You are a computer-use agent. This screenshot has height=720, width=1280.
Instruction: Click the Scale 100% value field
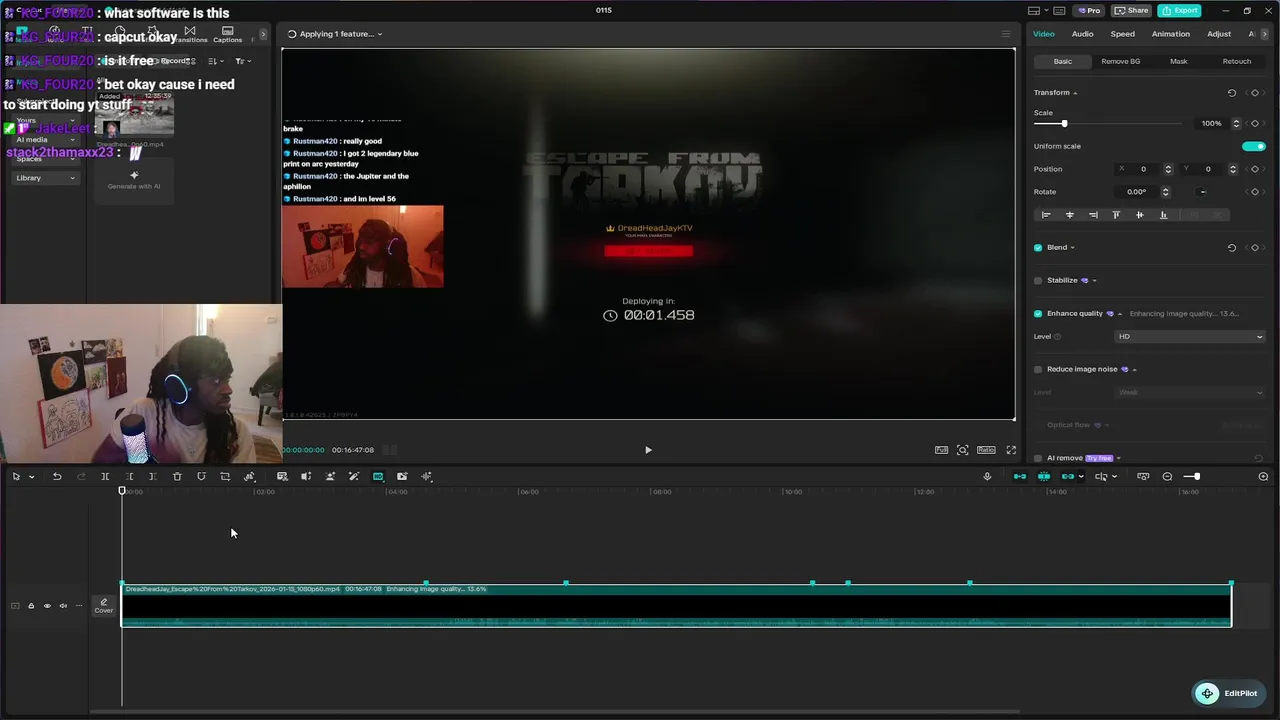1212,124
